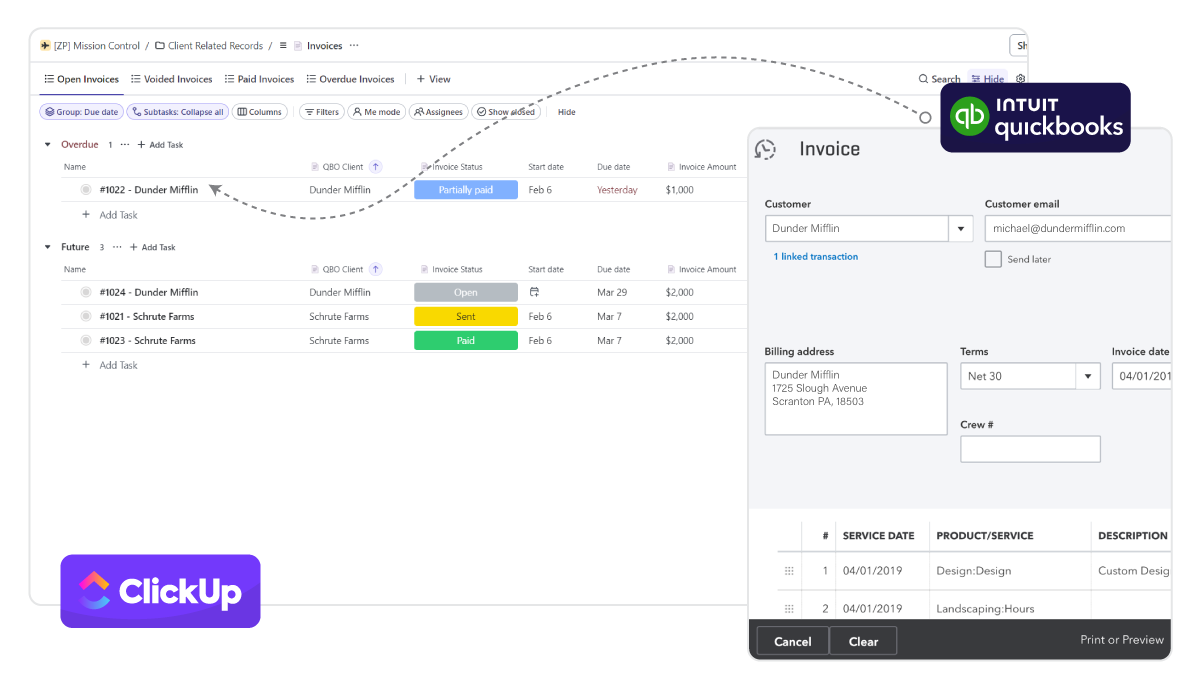This screenshot has height=700, width=1200.
Task: Click the Clear button on the invoice
Action: click(863, 640)
